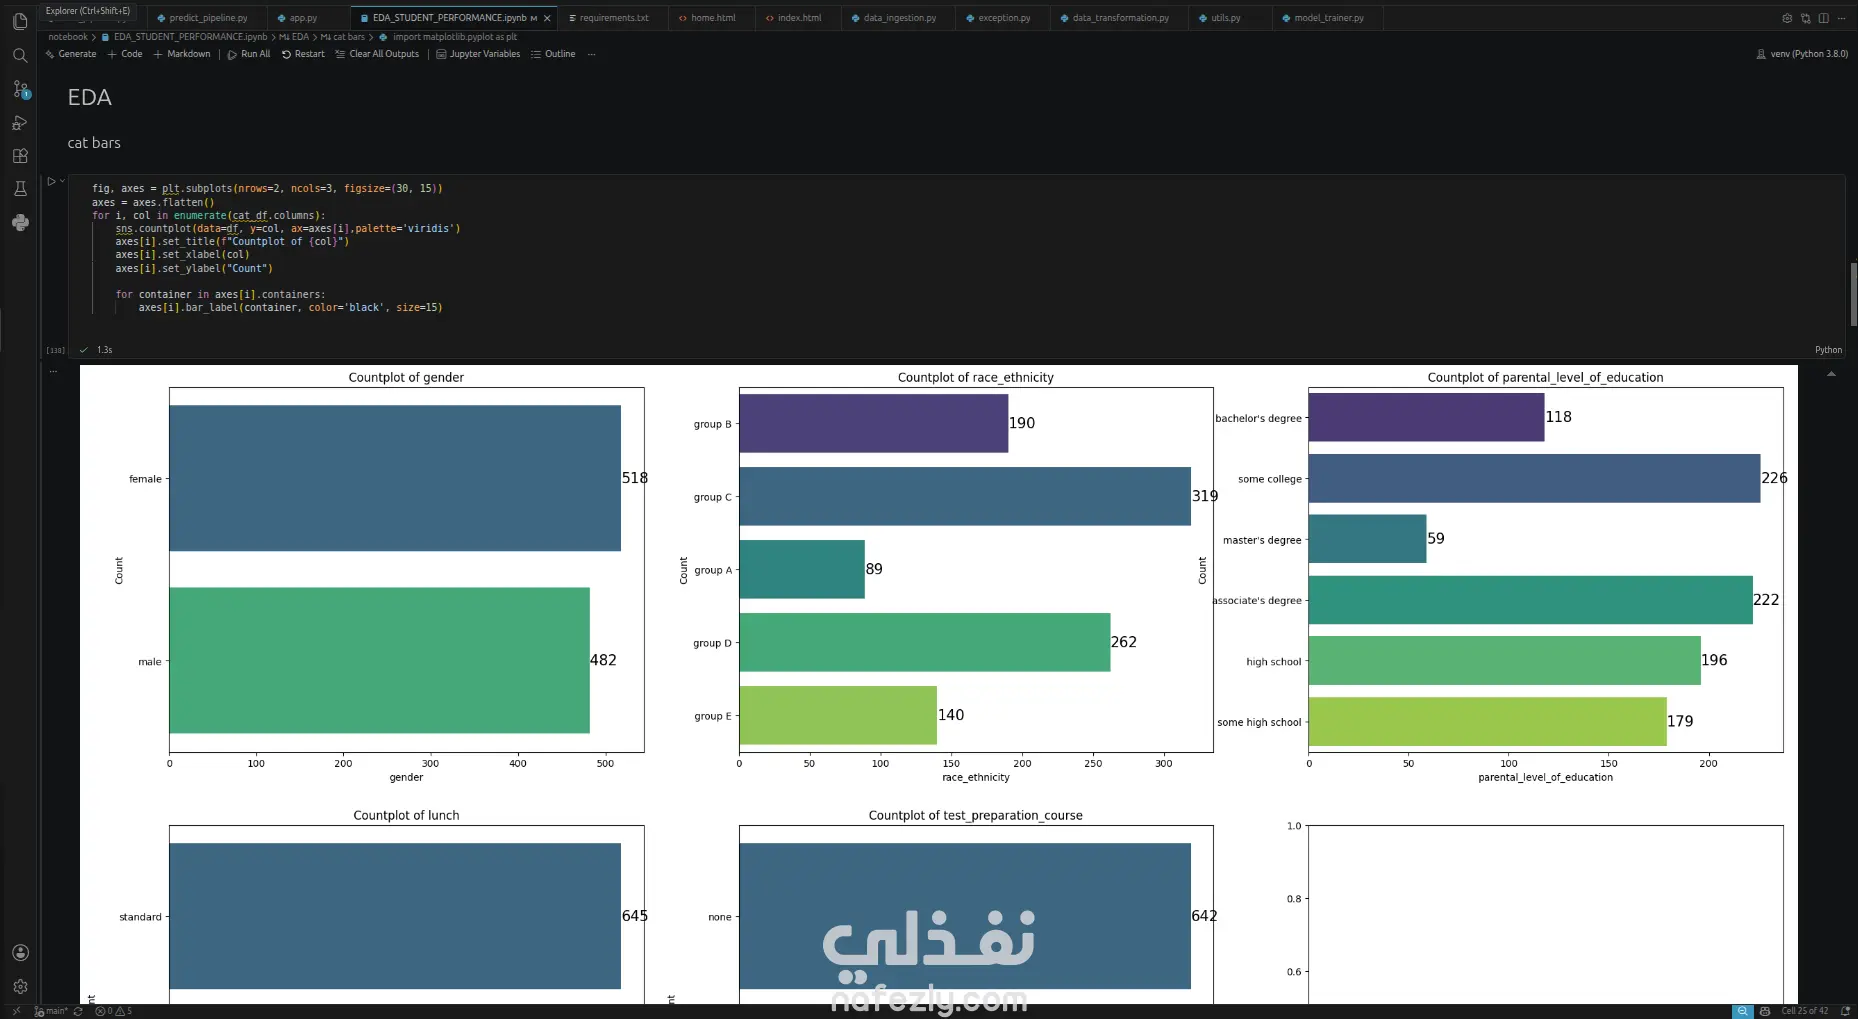The width and height of the screenshot is (1858, 1019).
Task: Open the Accounts menu
Action: click(x=20, y=953)
